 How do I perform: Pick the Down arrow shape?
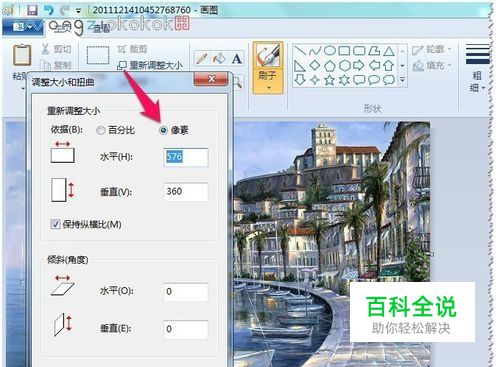(300, 80)
